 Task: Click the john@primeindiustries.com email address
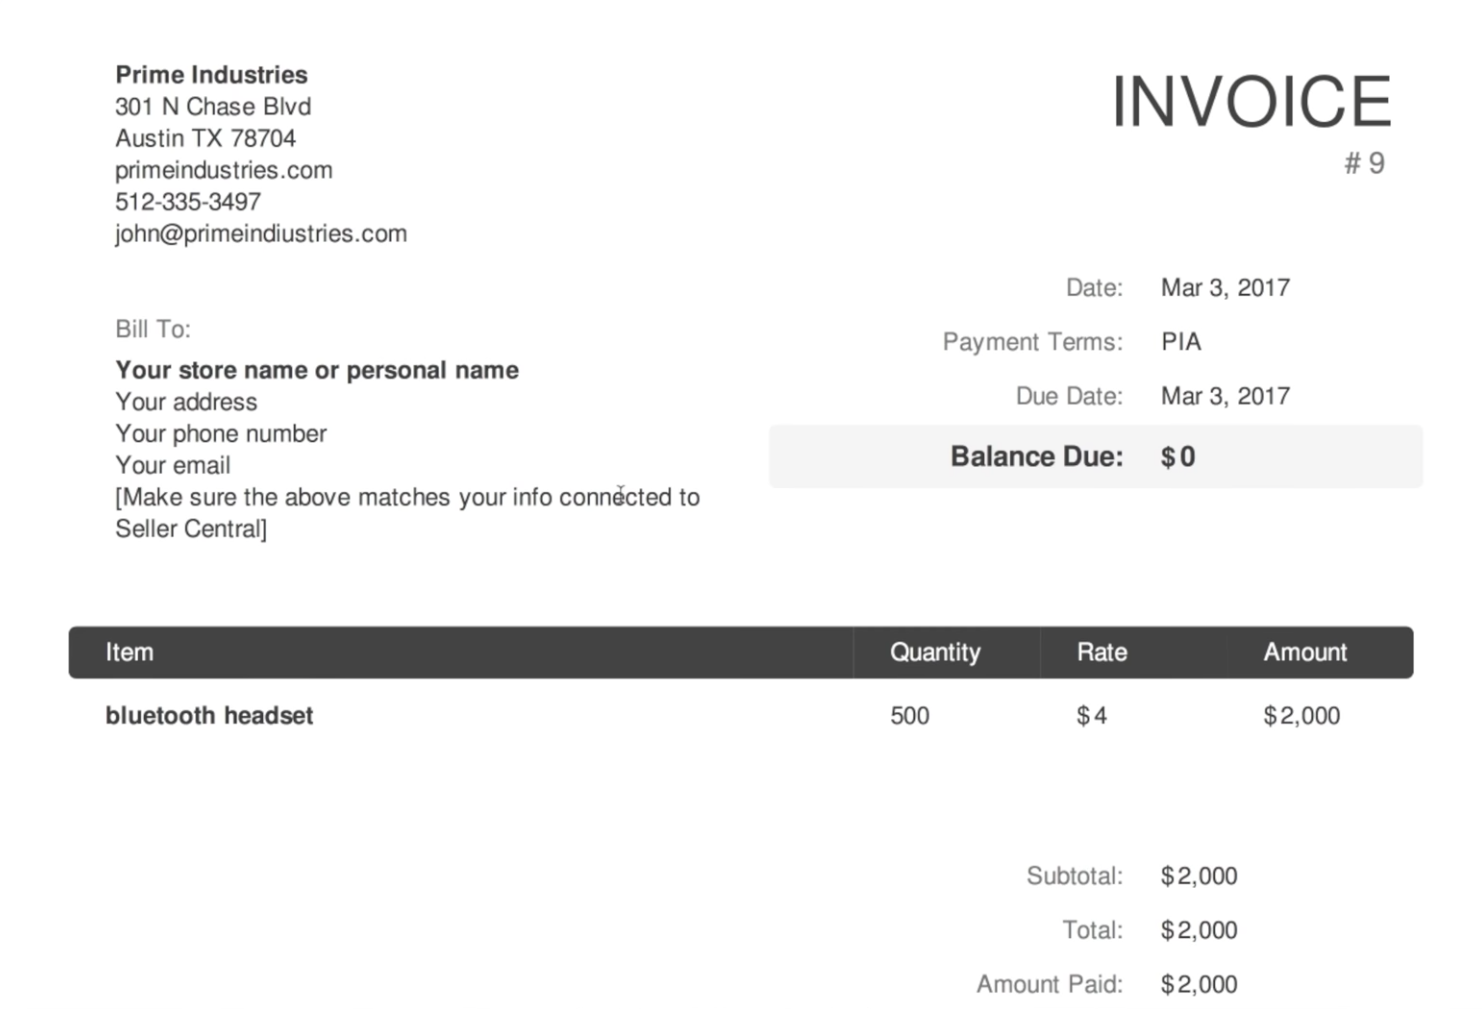[261, 234]
